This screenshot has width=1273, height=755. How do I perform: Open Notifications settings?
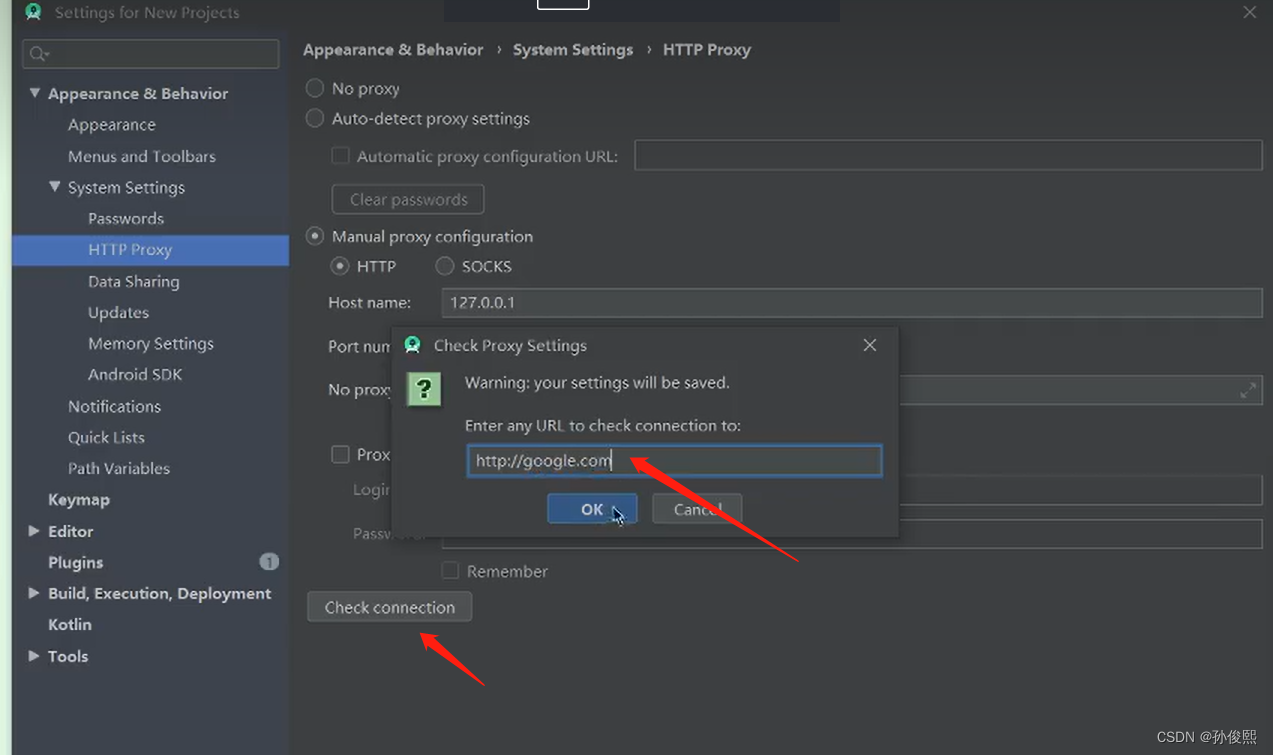tap(114, 406)
